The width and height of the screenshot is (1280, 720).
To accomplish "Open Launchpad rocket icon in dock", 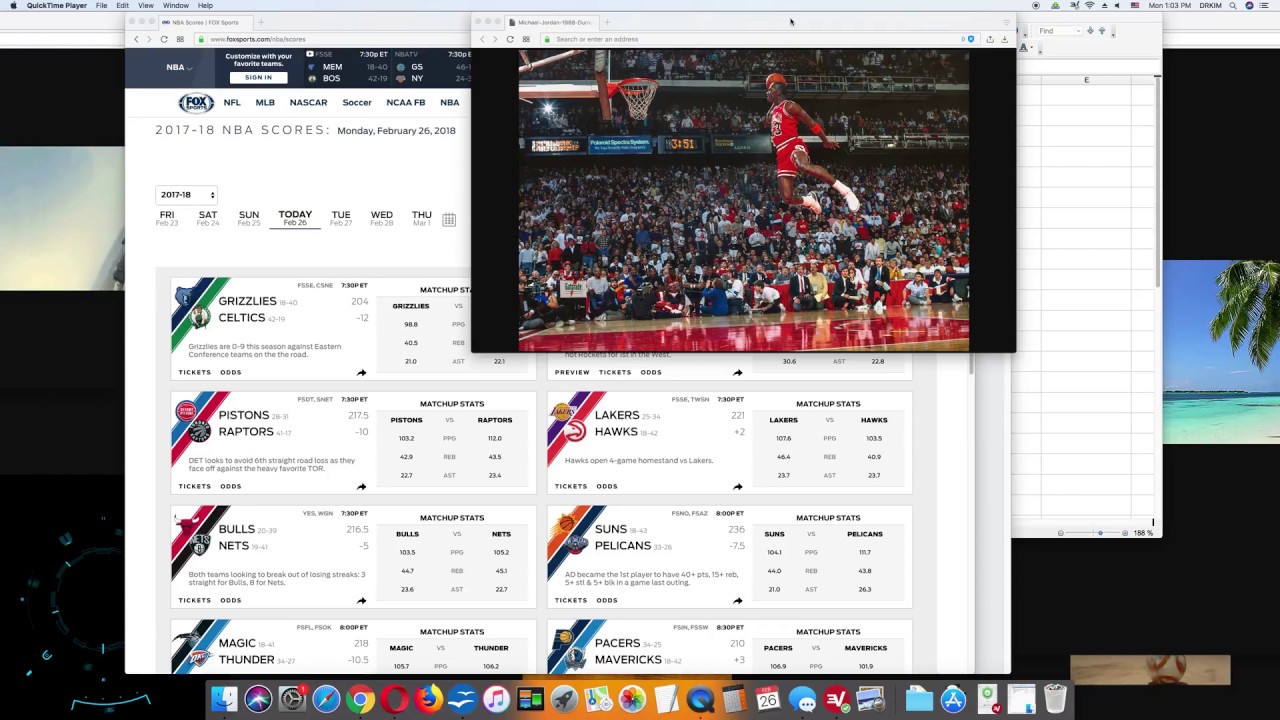I will tap(564, 699).
